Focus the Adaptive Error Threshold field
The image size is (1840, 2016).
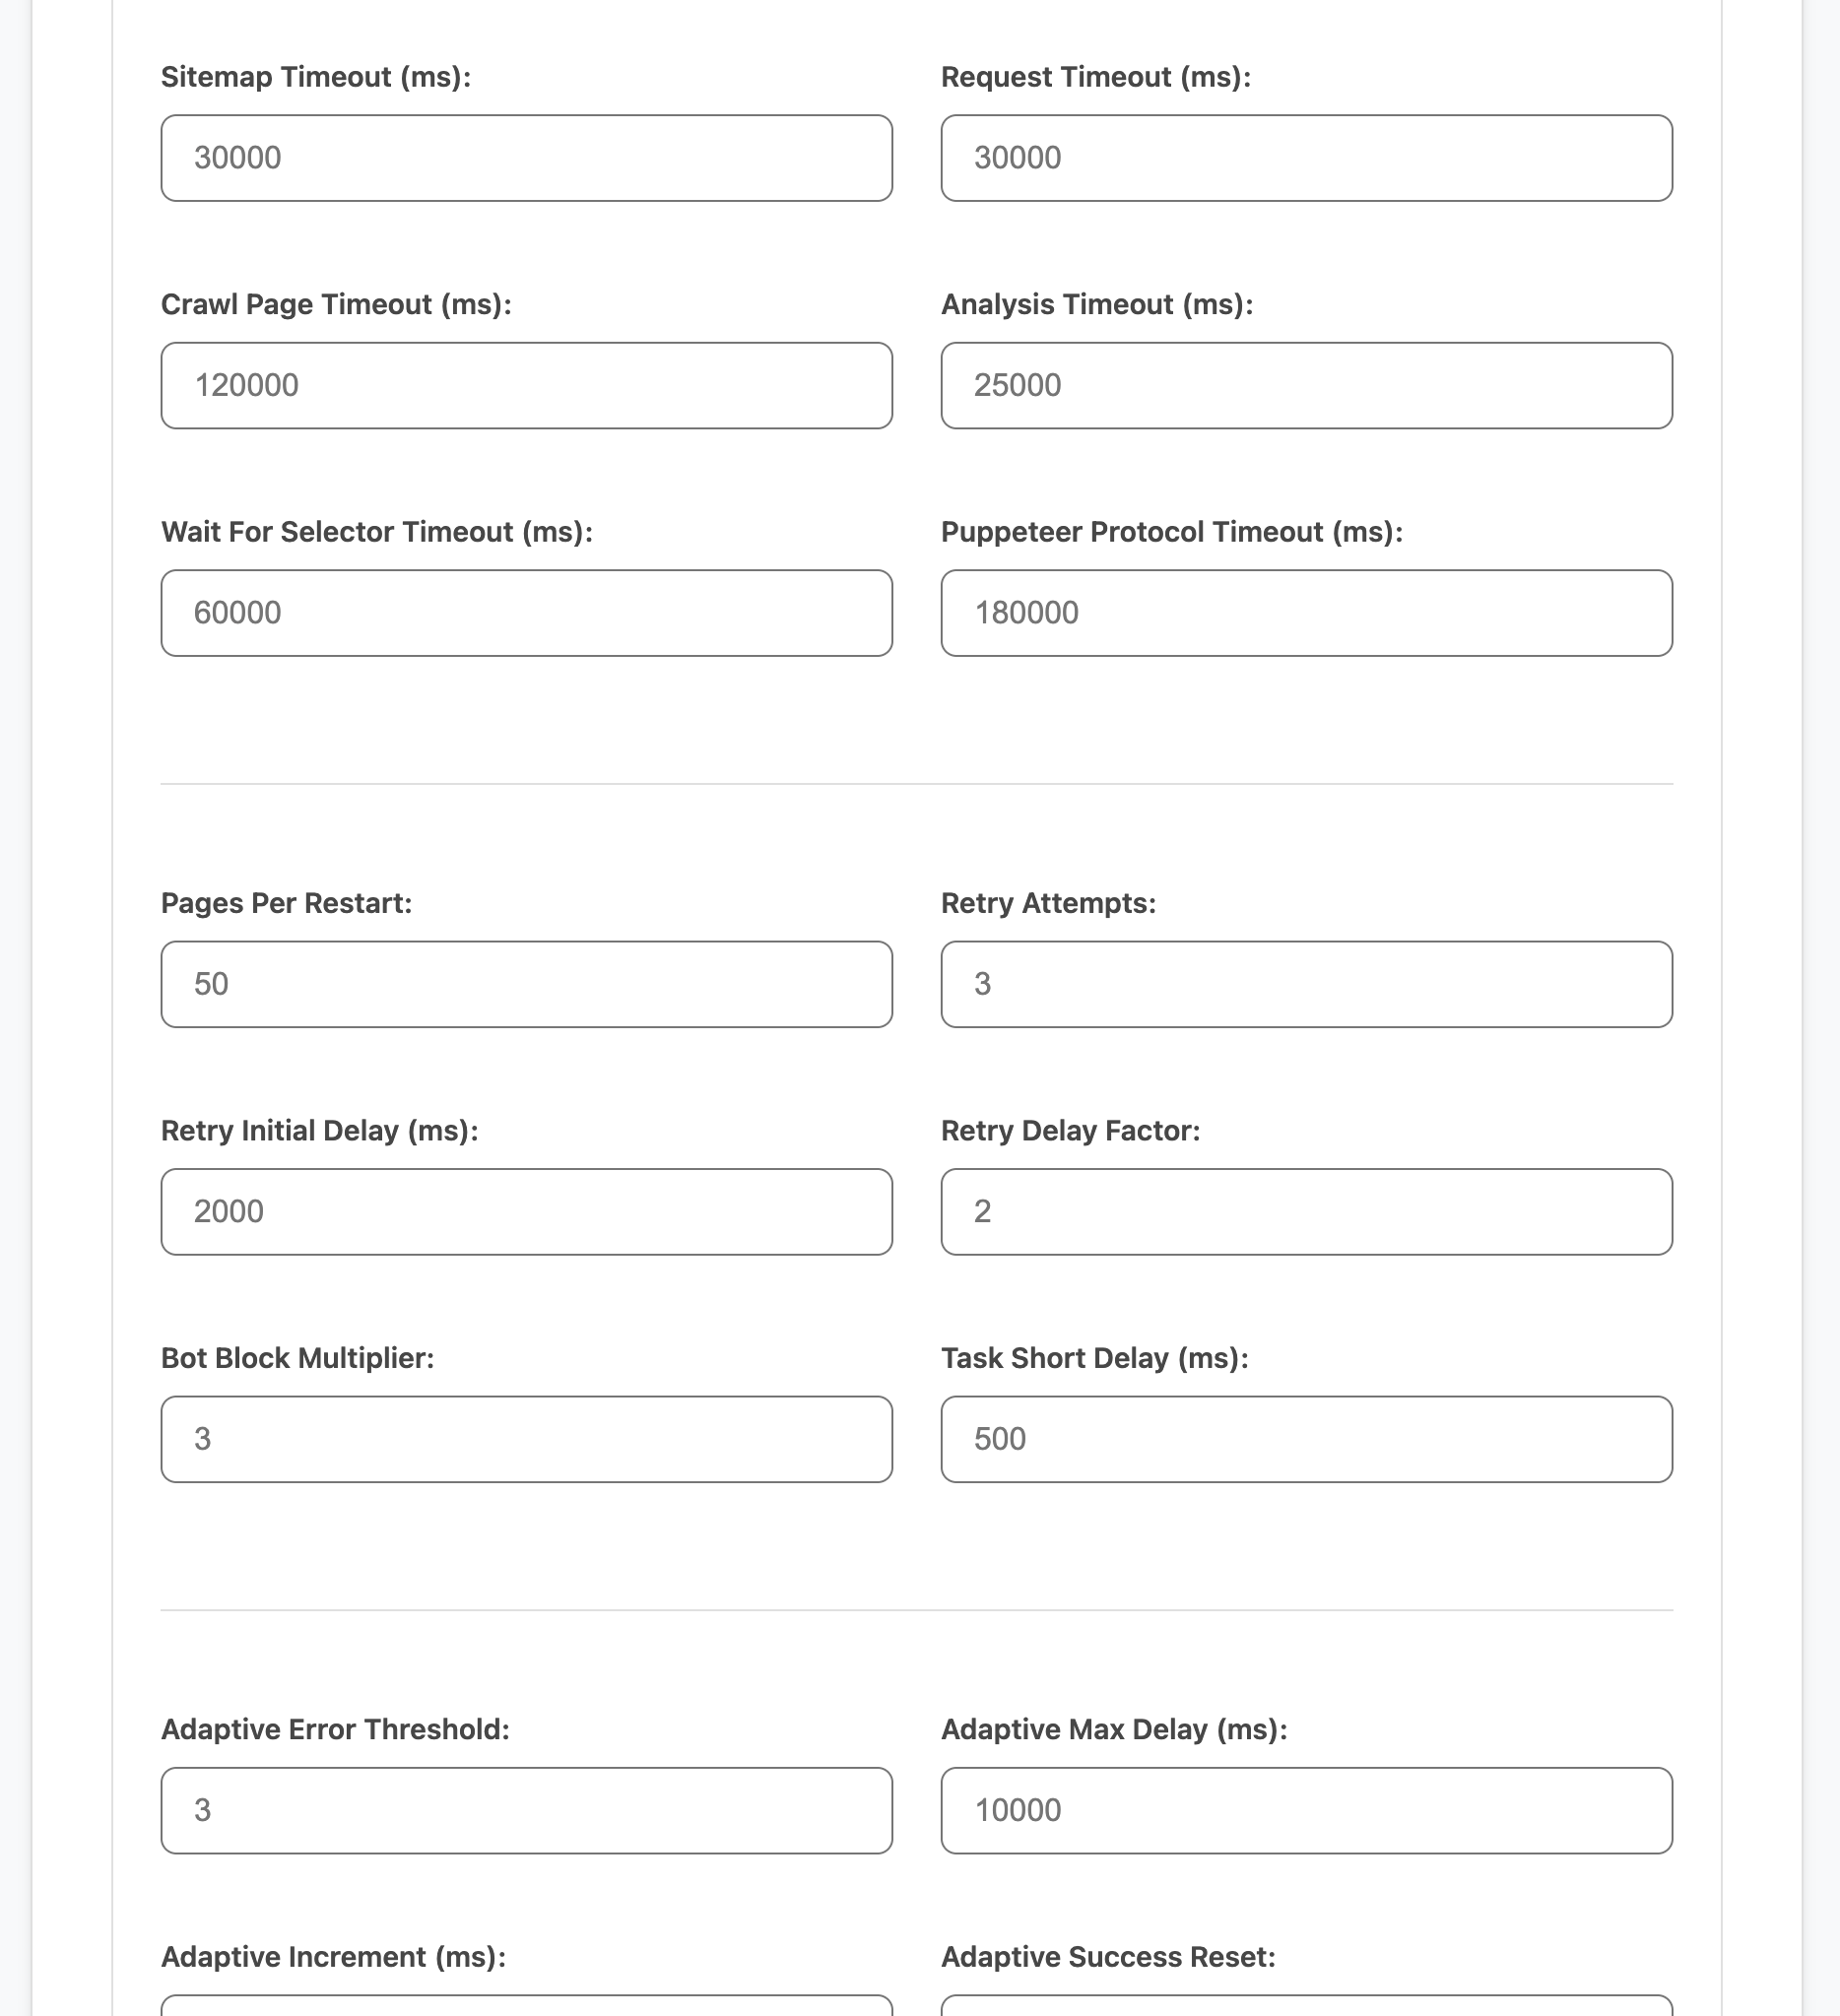click(526, 1810)
